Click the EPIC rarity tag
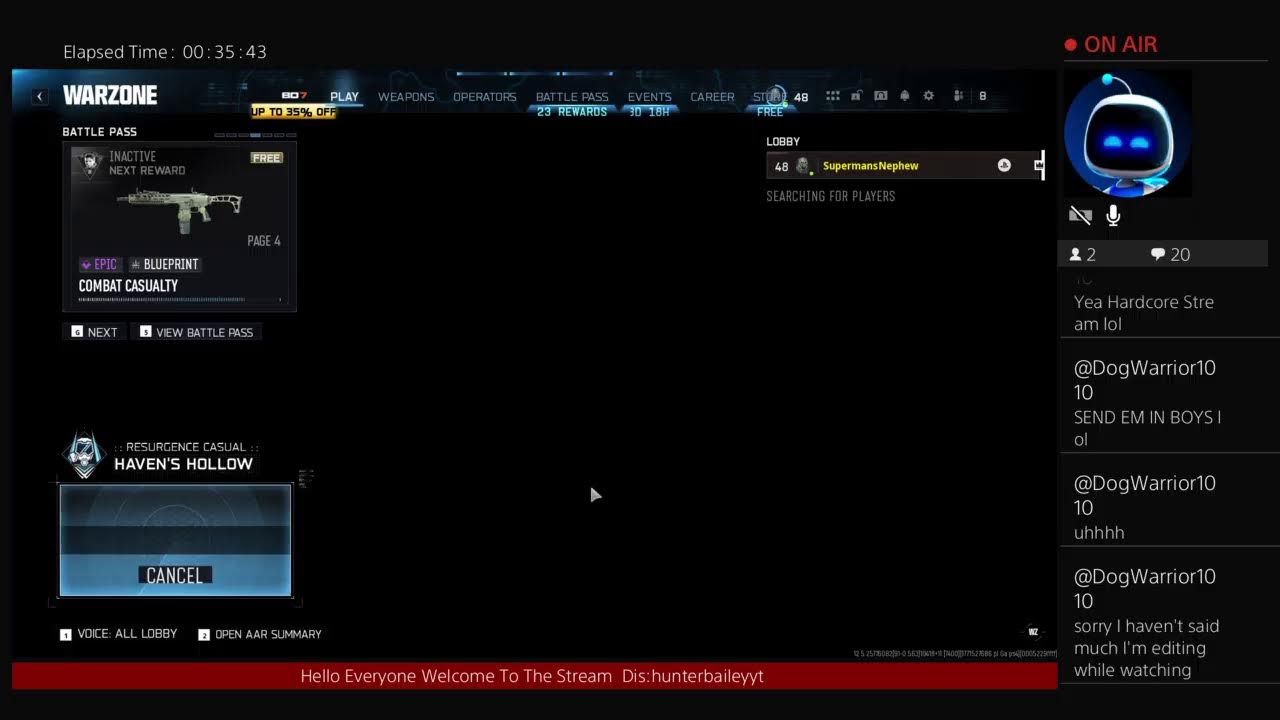Viewport: 1280px width, 720px height. (x=99, y=264)
